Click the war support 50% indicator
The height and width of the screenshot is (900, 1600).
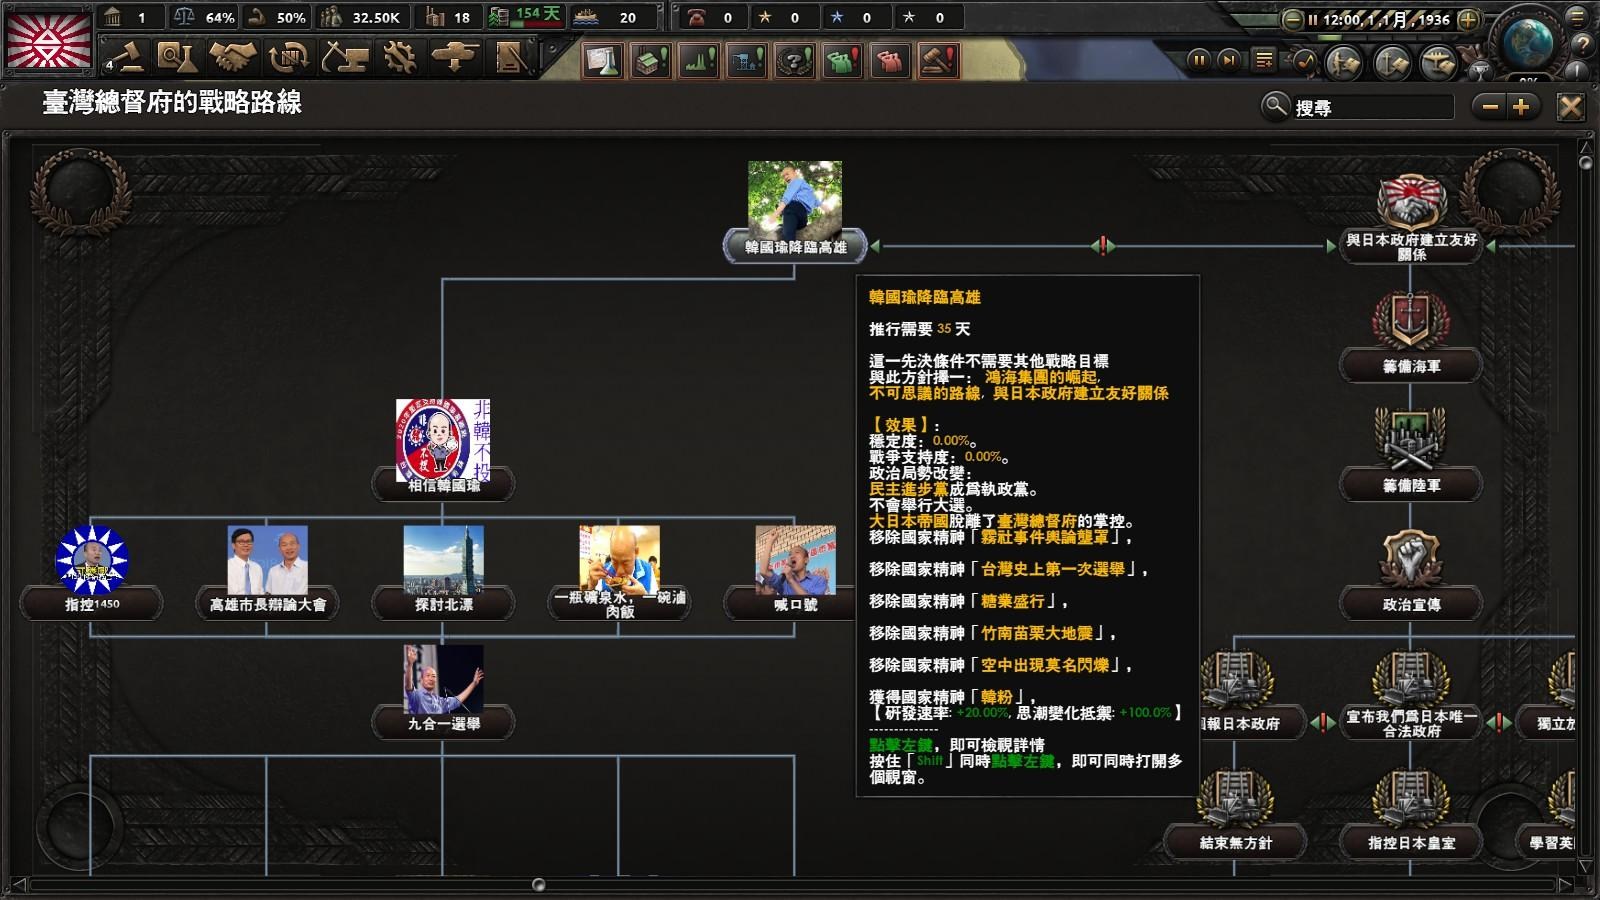(x=277, y=17)
